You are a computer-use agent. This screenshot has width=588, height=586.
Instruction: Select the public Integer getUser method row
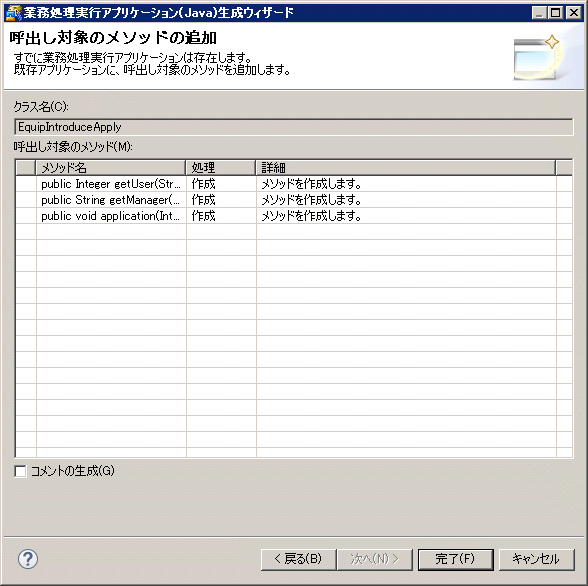pos(294,184)
